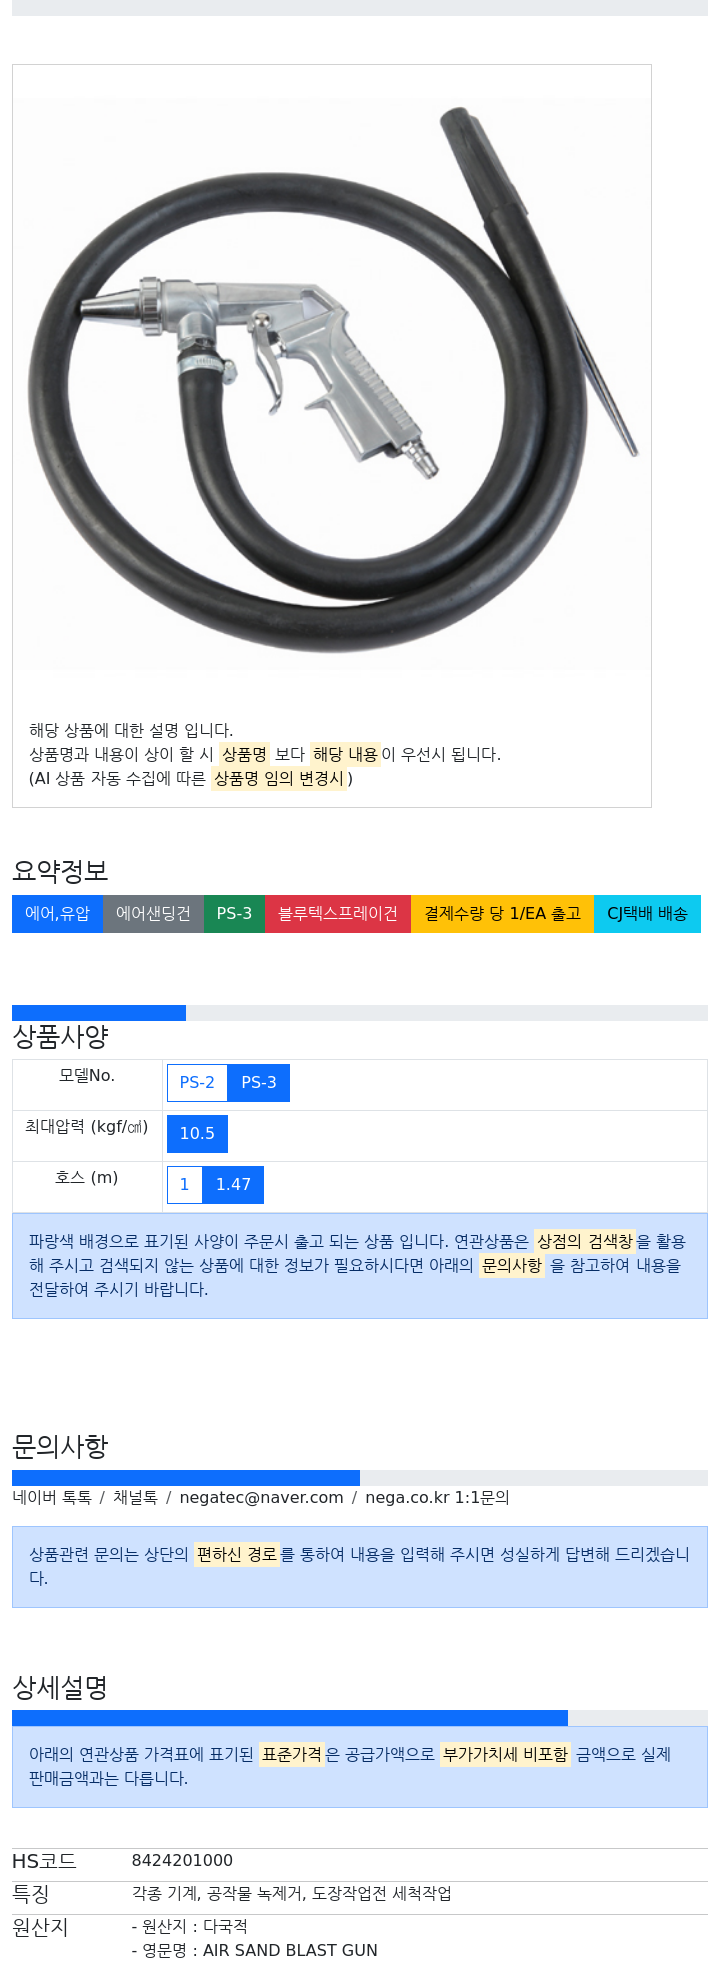Click the highlighted 편하신 경로 text
Viewport: 720px width, 1963px height.
[237, 1555]
